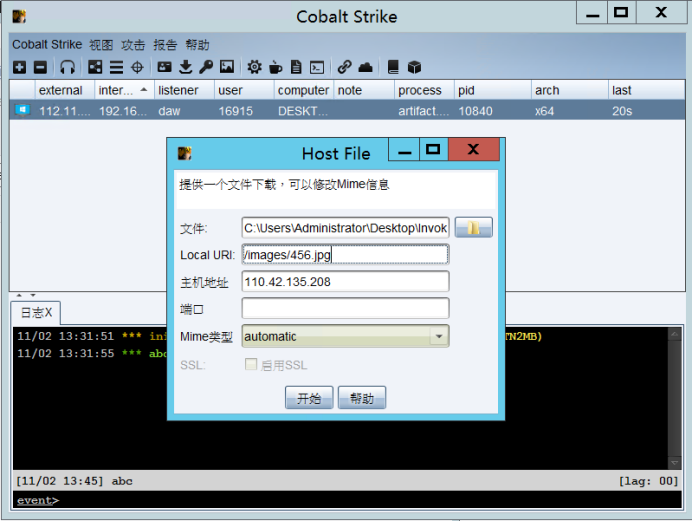The image size is (692, 521).
Task: Click the 主机地址 input field
Action: pyautogui.click(x=346, y=281)
